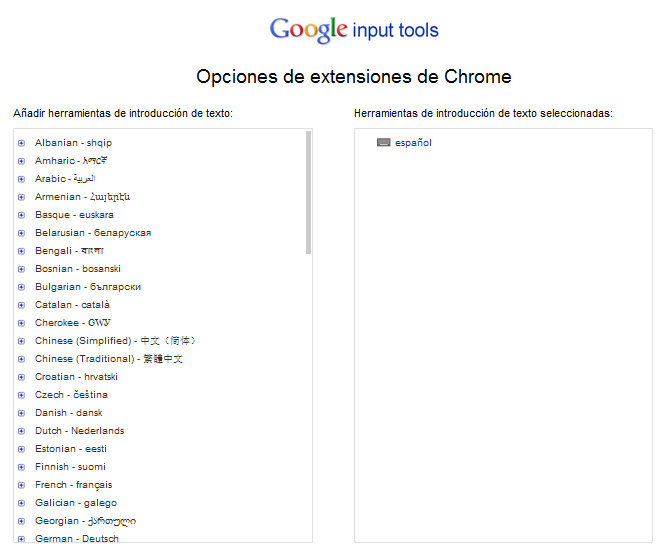The width and height of the screenshot is (665, 559).
Task: Expand the Albanian language entry
Action: [21, 143]
